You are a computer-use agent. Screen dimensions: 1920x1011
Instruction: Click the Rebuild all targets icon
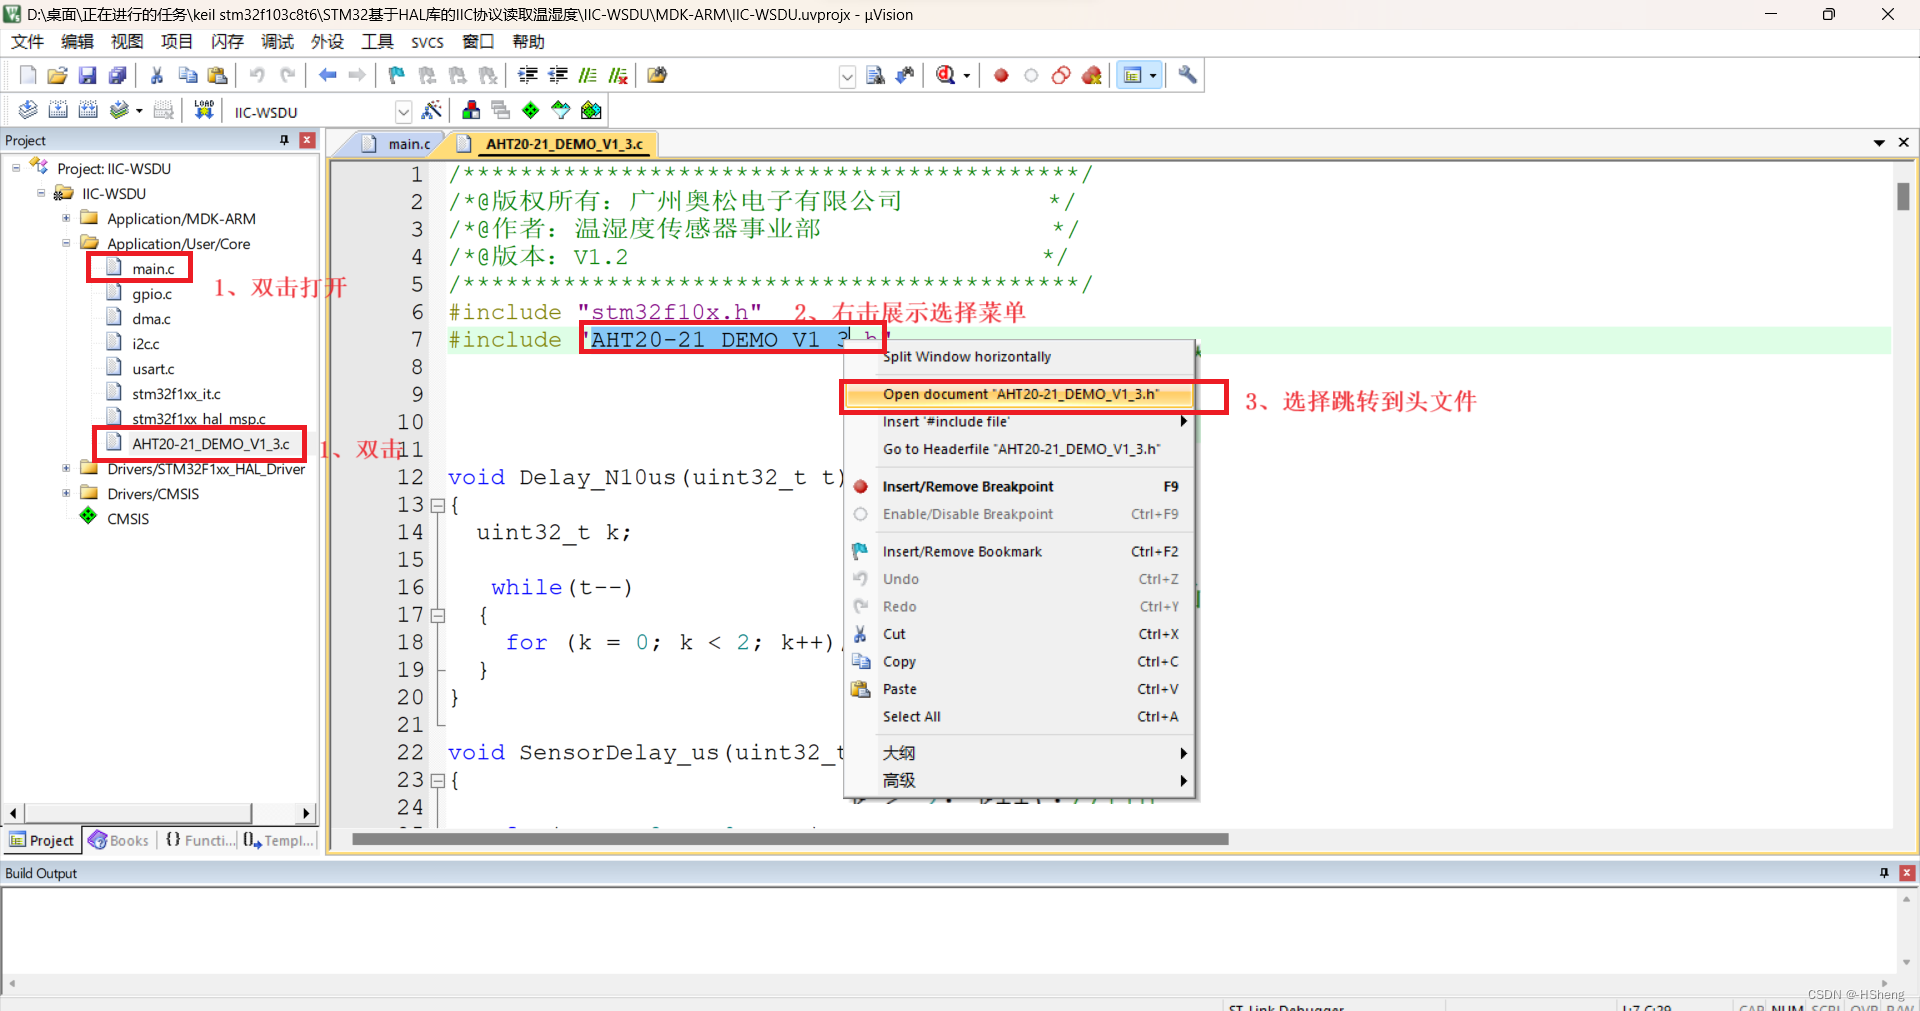[x=88, y=110]
